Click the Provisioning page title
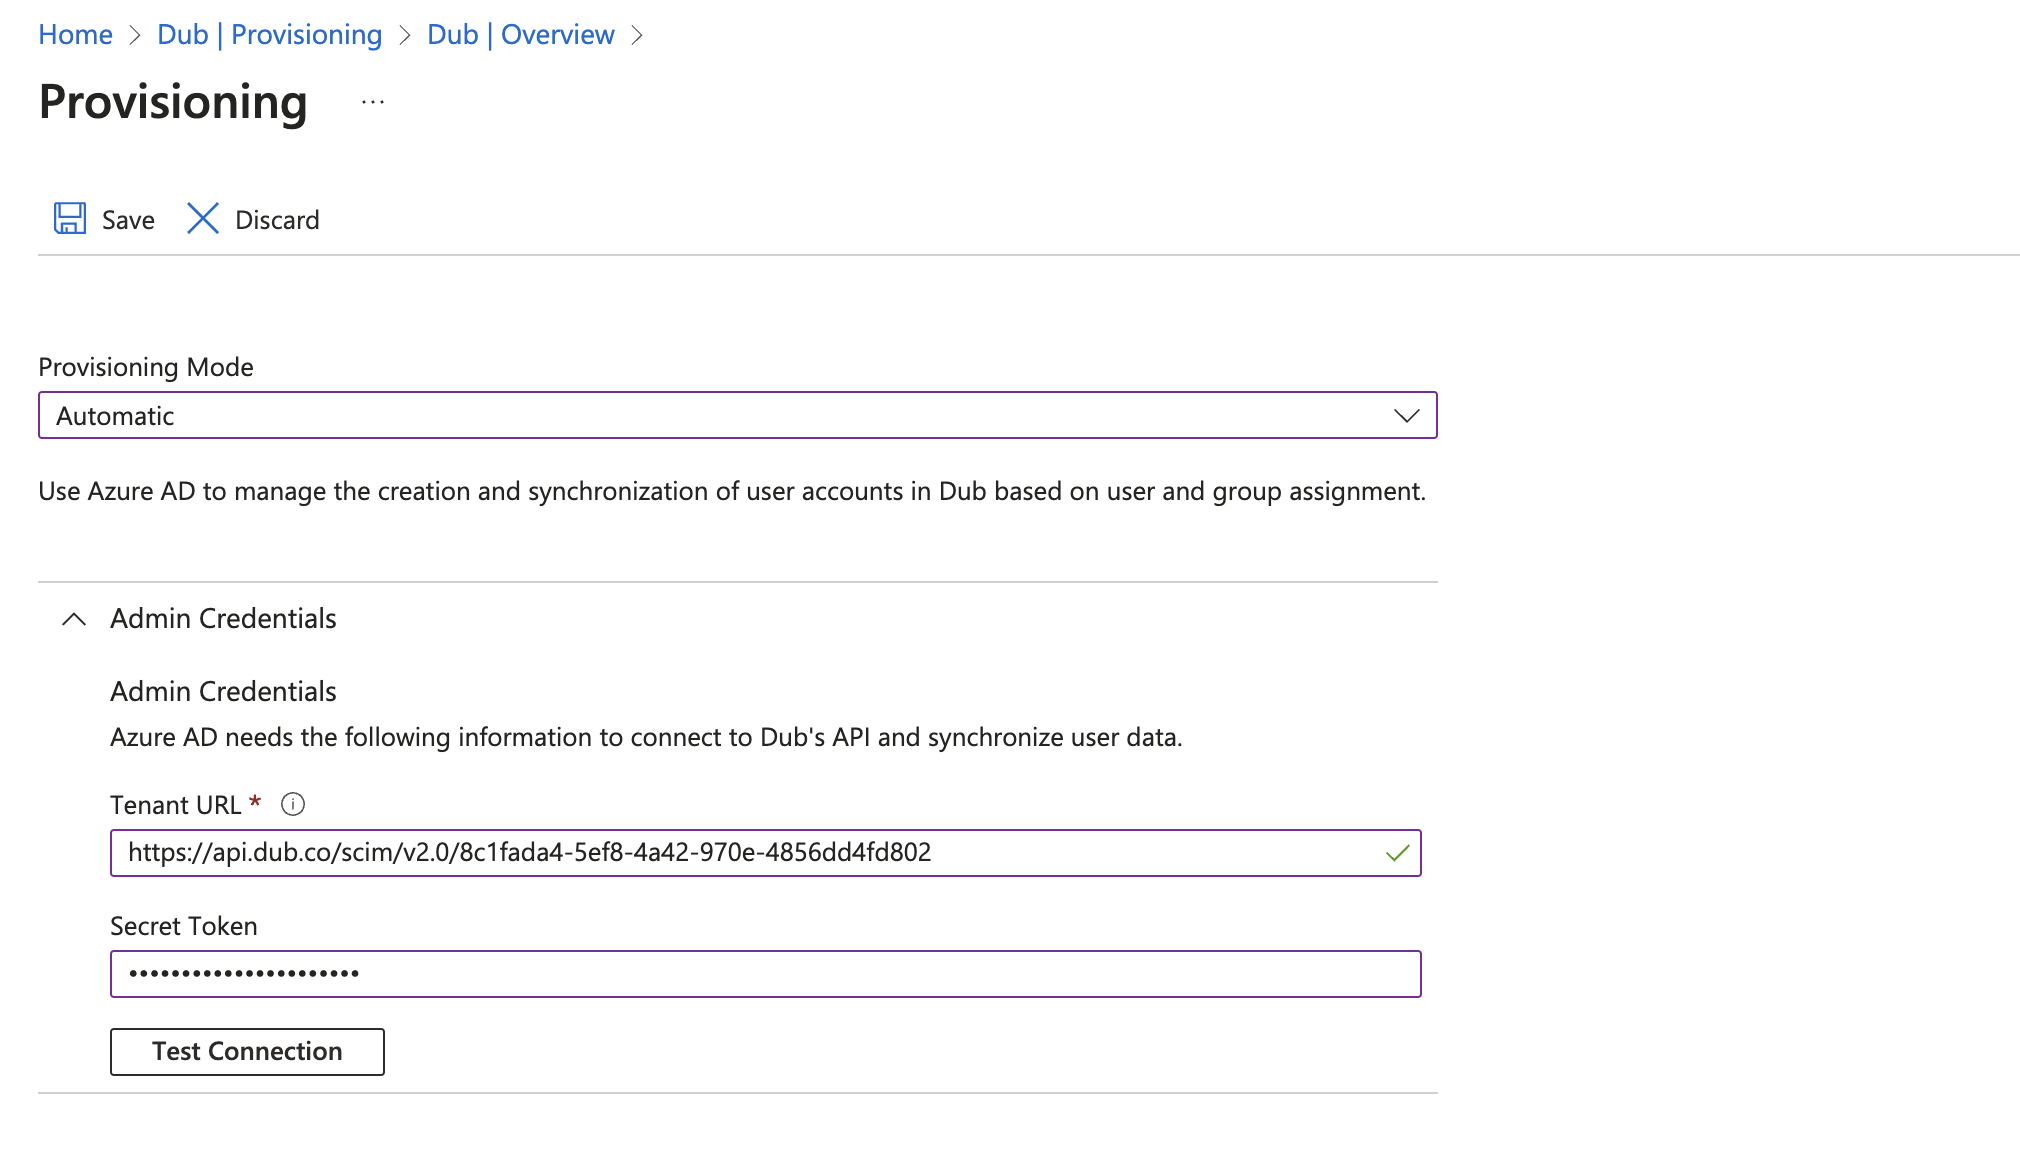Image resolution: width=2020 pixels, height=1176 pixels. pyautogui.click(x=173, y=102)
